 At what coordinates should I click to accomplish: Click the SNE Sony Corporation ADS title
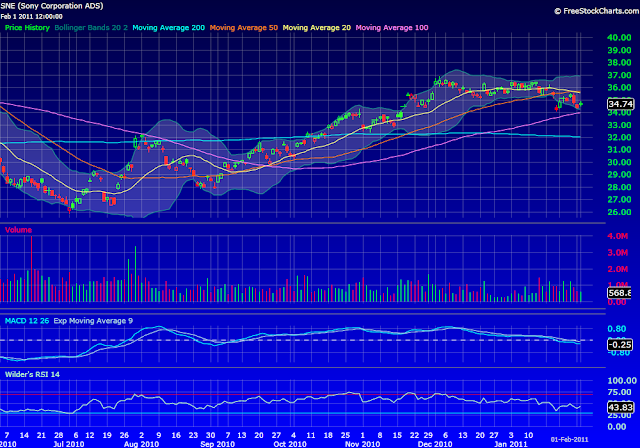tap(52, 6)
